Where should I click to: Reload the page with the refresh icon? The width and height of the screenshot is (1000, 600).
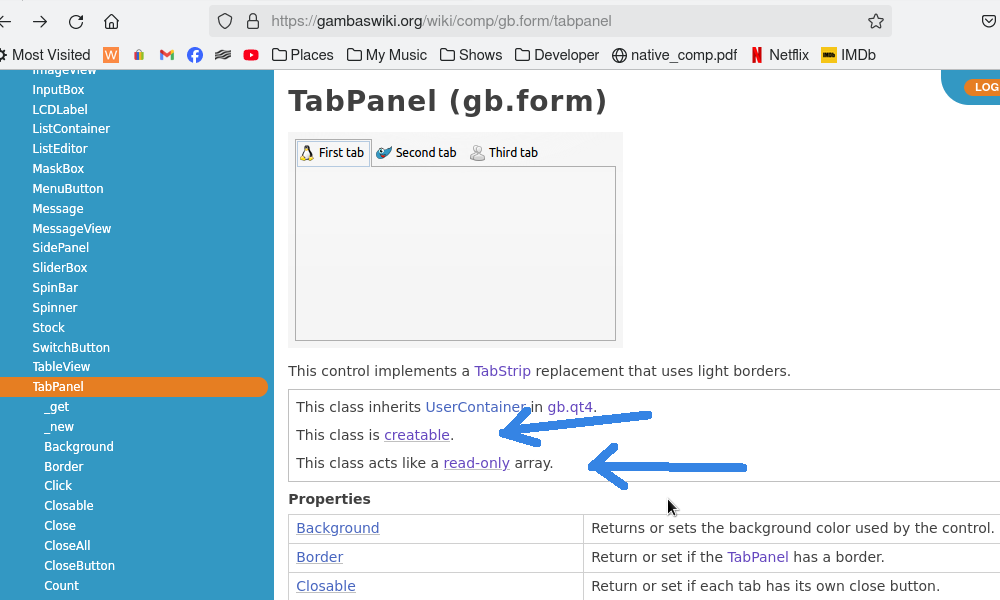76,21
